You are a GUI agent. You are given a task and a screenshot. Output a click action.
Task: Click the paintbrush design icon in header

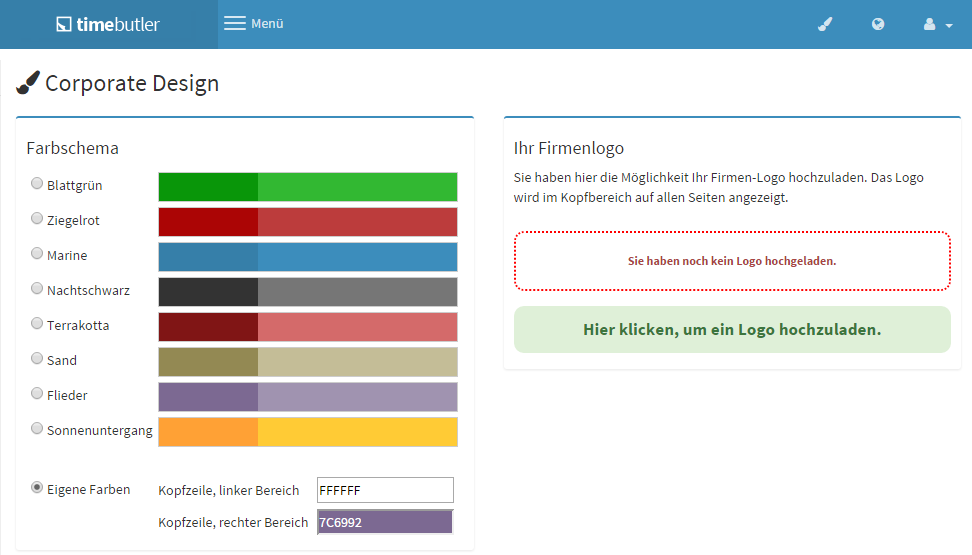point(825,24)
